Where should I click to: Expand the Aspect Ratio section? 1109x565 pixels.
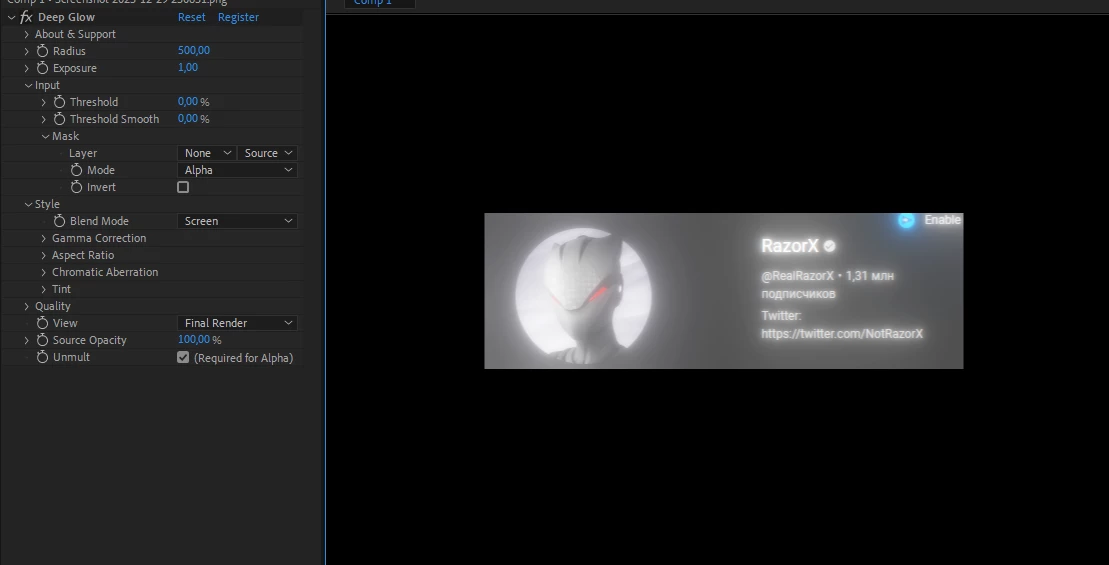pos(44,255)
